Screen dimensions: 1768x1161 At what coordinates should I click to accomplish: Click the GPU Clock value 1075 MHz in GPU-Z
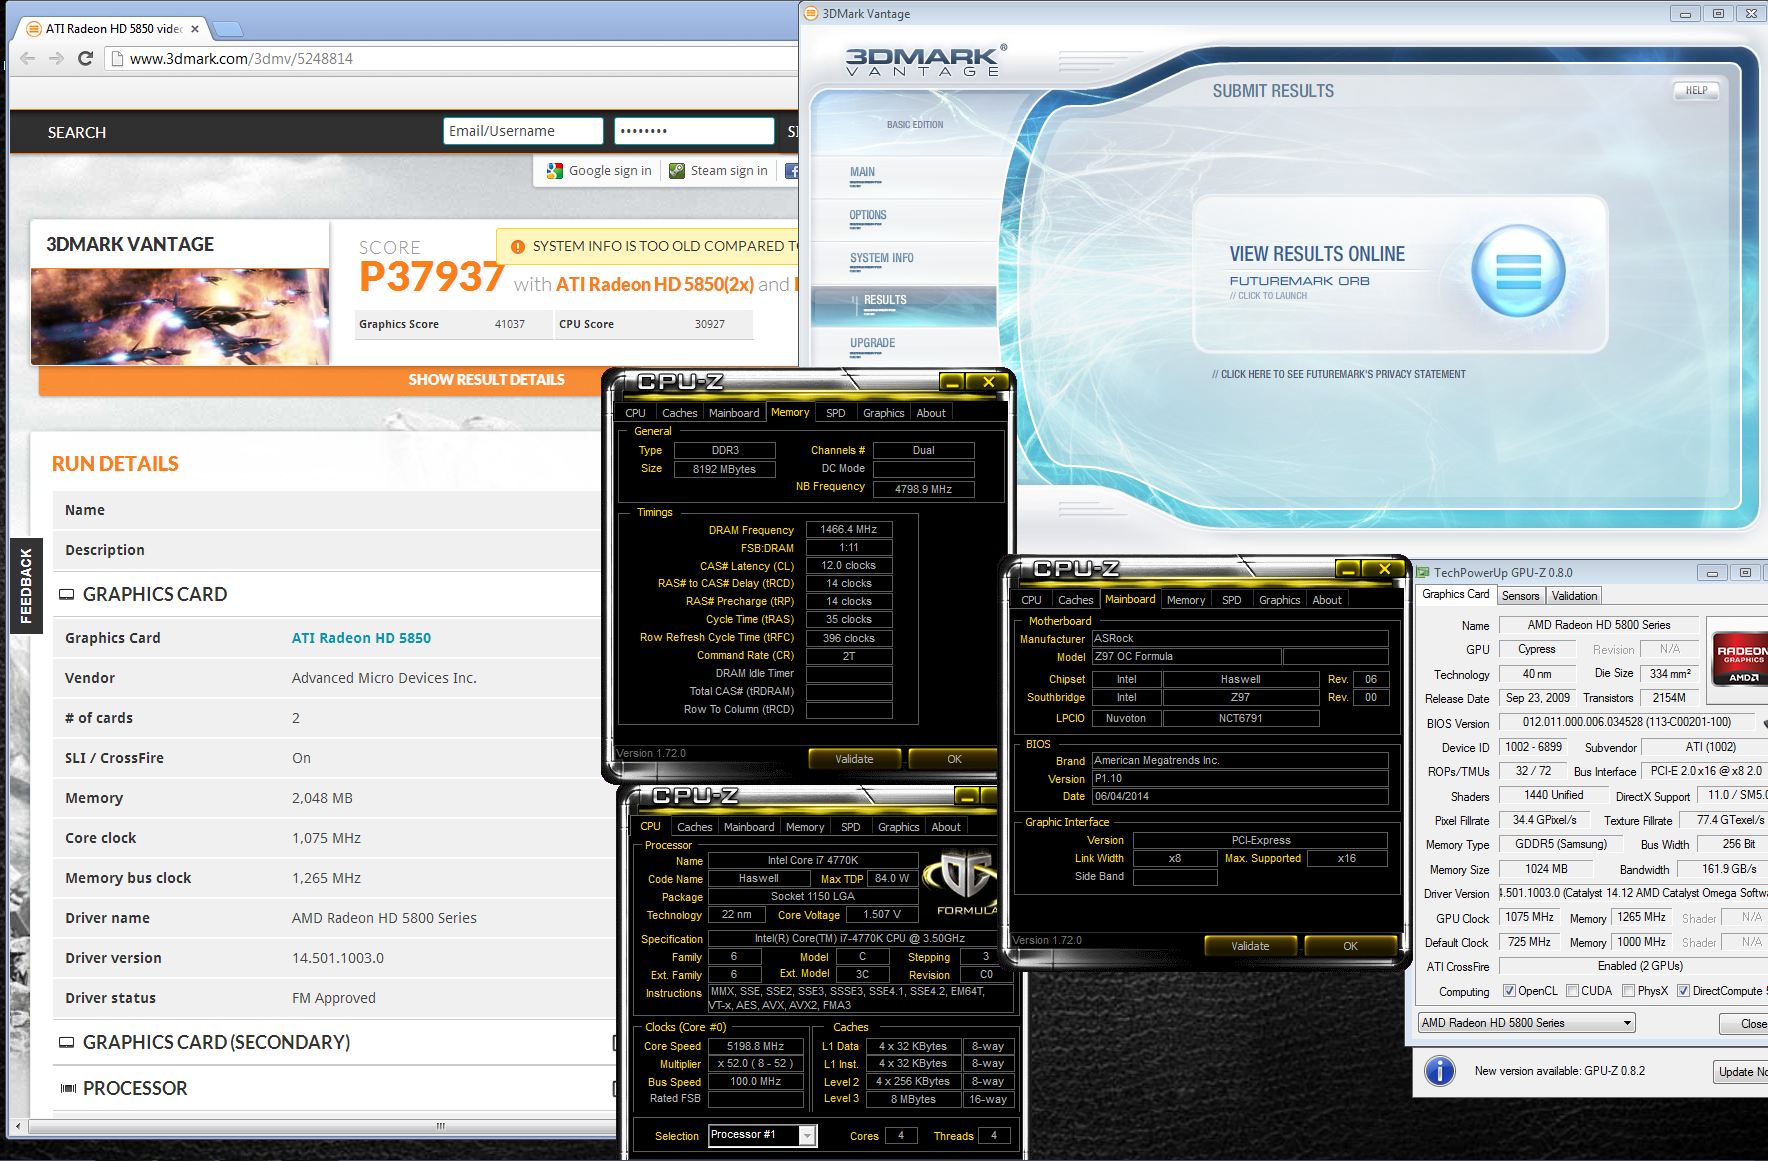click(1529, 917)
